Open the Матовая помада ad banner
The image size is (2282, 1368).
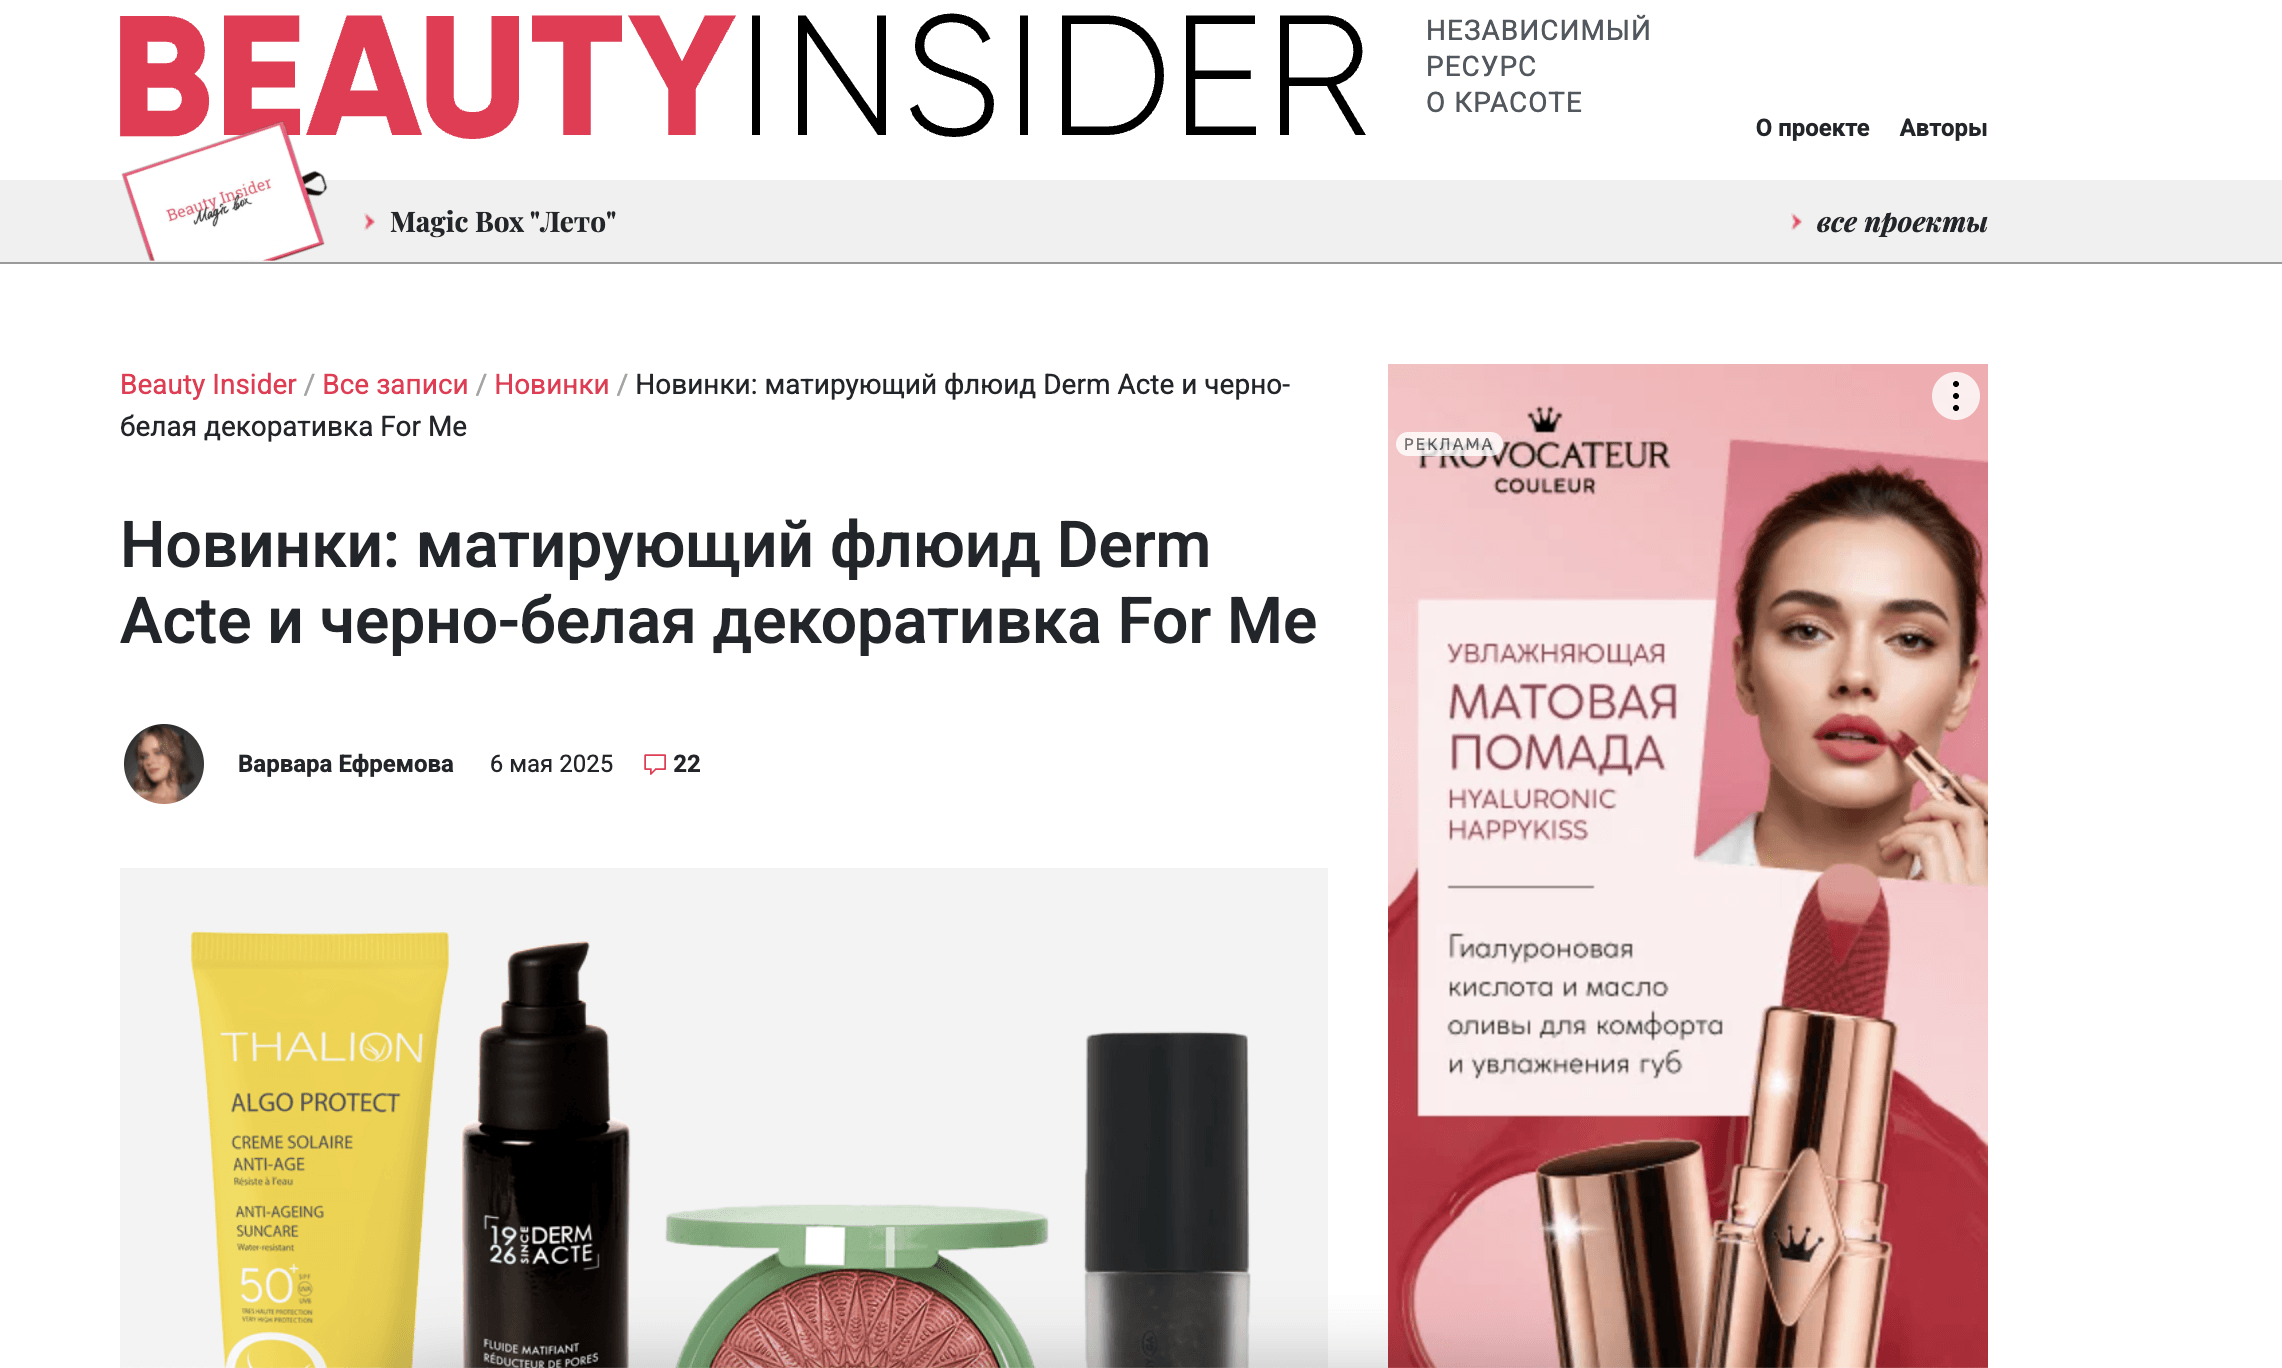1687,866
